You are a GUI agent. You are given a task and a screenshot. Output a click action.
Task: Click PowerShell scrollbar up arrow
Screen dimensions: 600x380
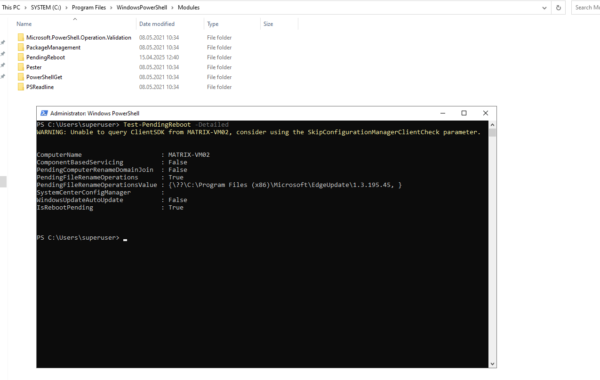(492, 125)
